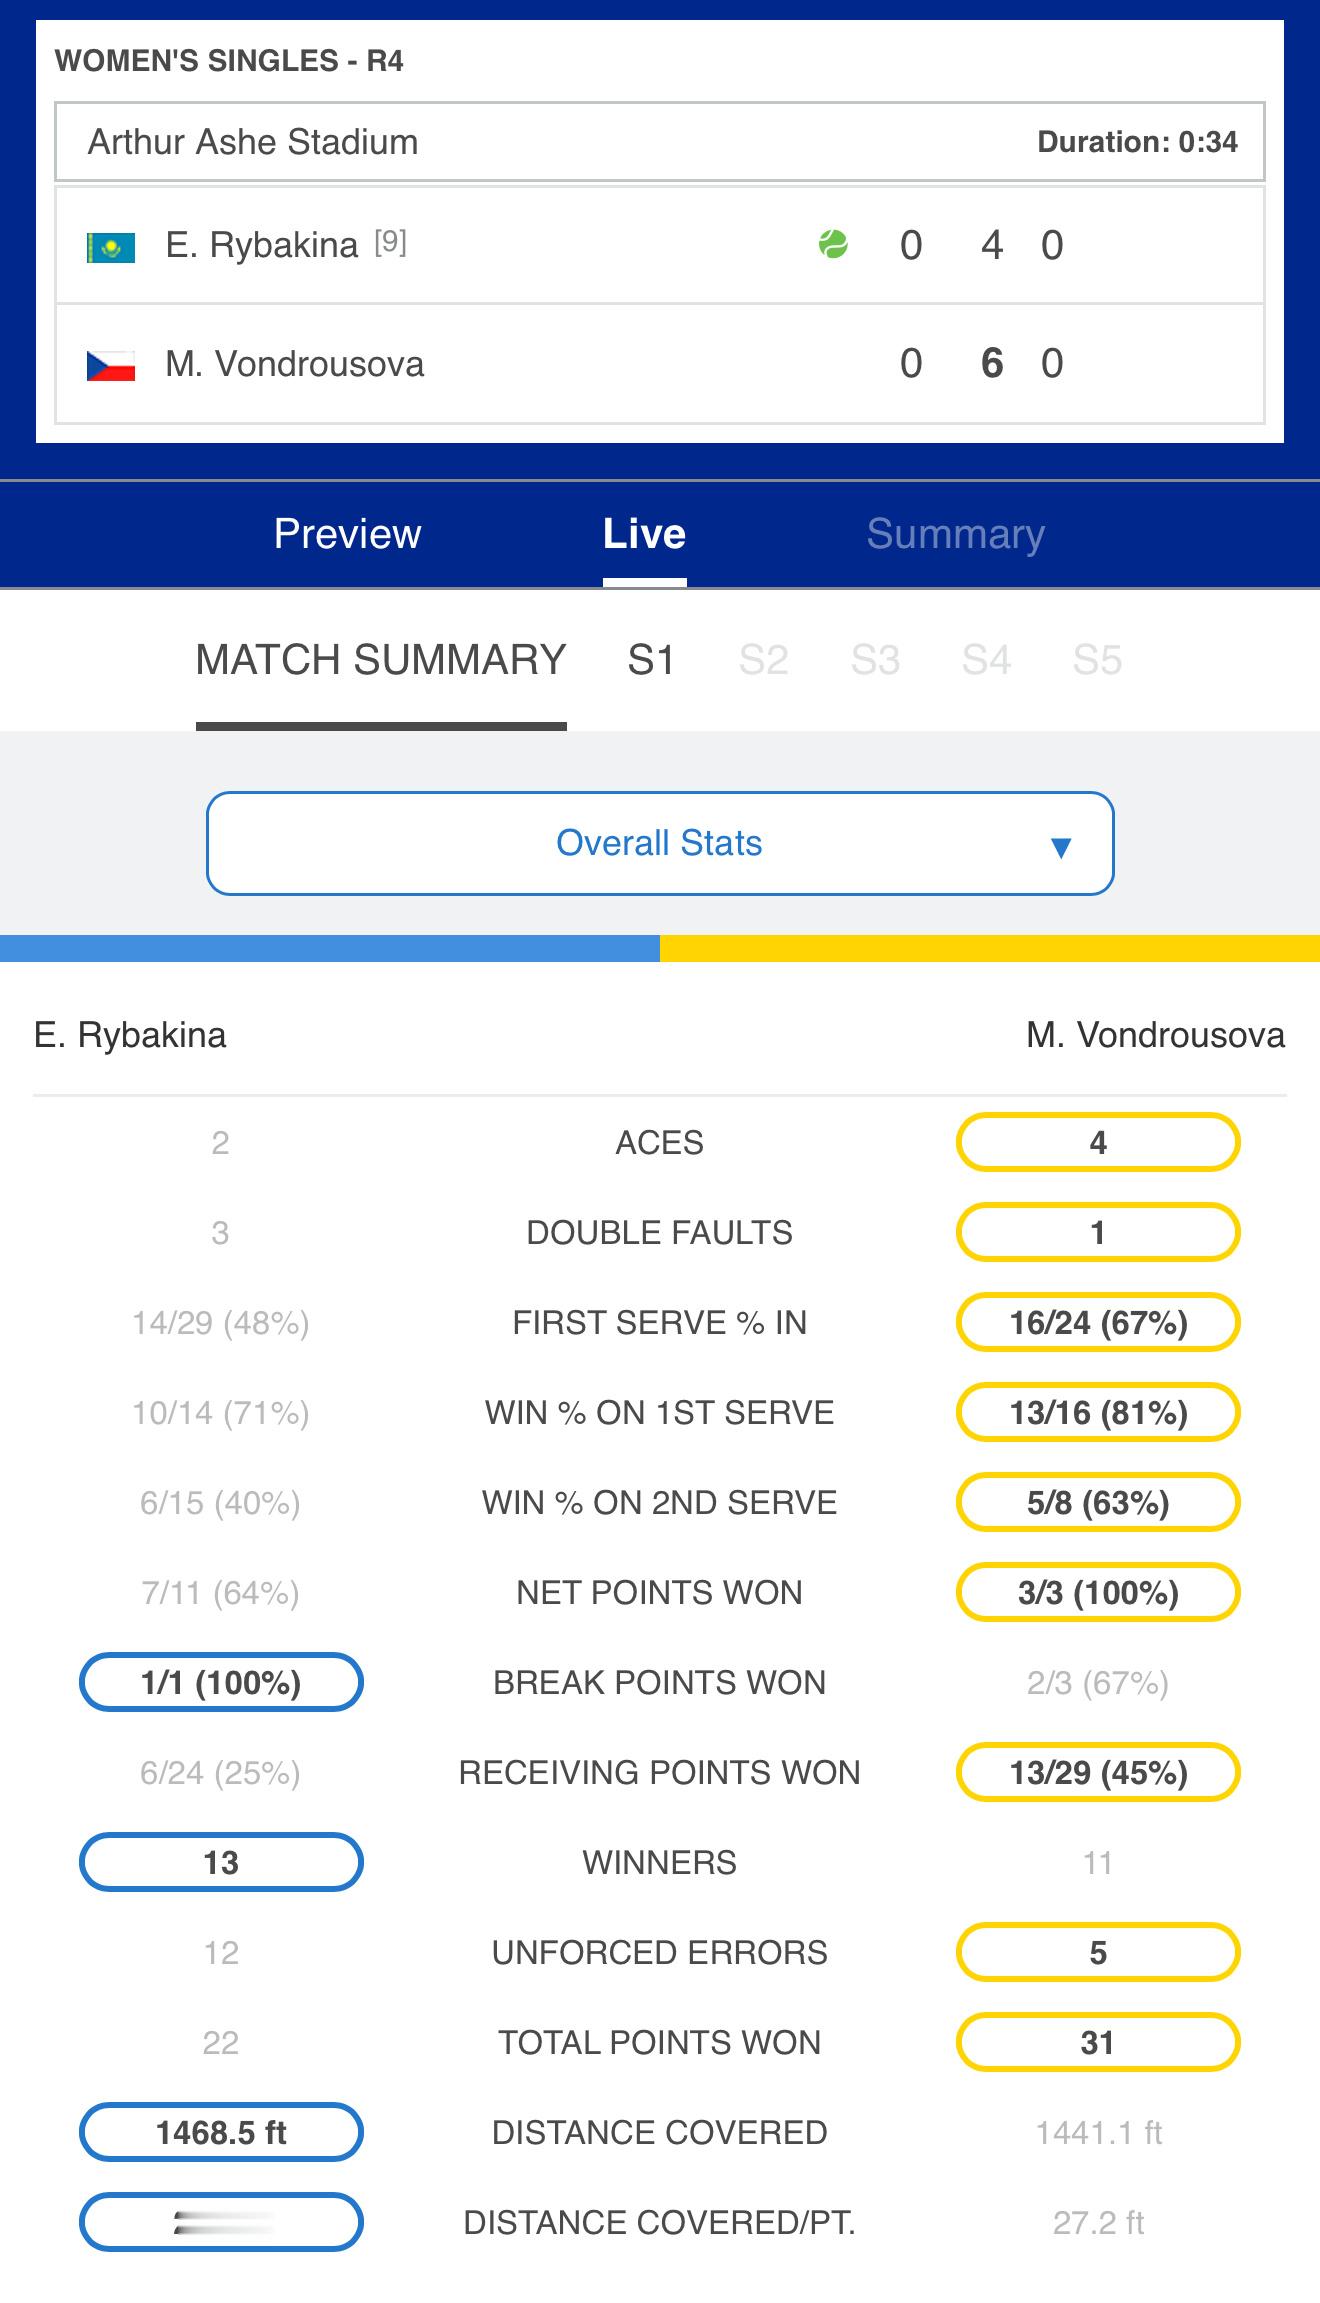
Task: Click the highlighted Aces value 4
Action: [x=1098, y=1142]
